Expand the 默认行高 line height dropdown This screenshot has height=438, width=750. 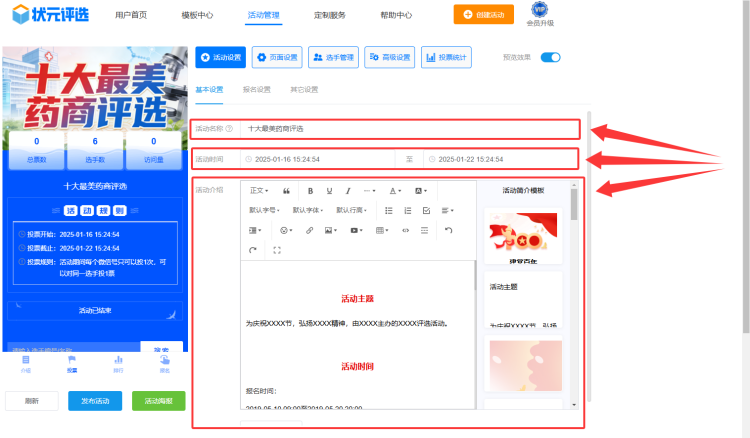pyautogui.click(x=352, y=210)
